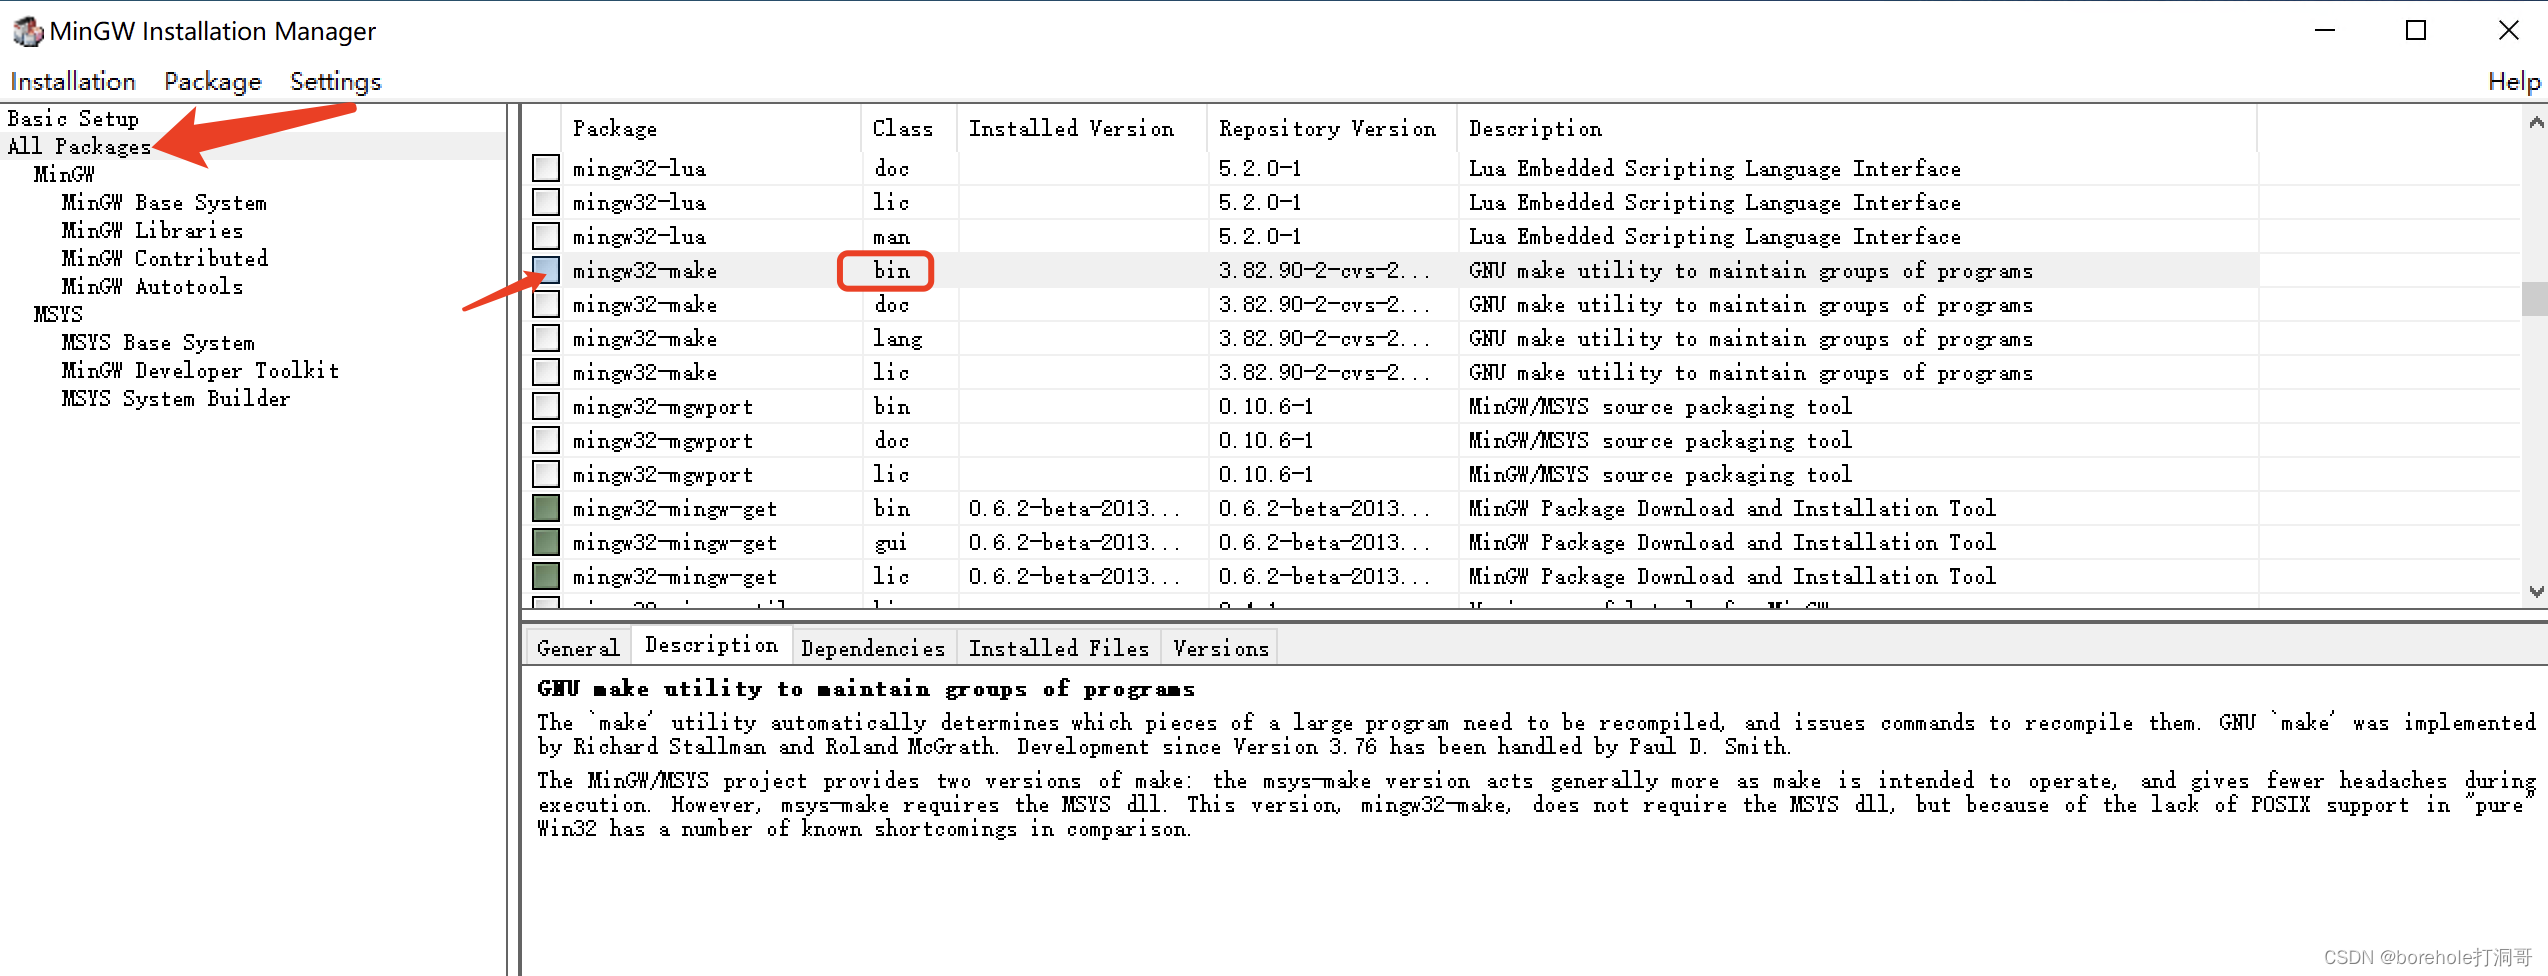Click the installed marker for mingw32-mingw-get gui
Screen dimensions: 2548x976
[546, 543]
